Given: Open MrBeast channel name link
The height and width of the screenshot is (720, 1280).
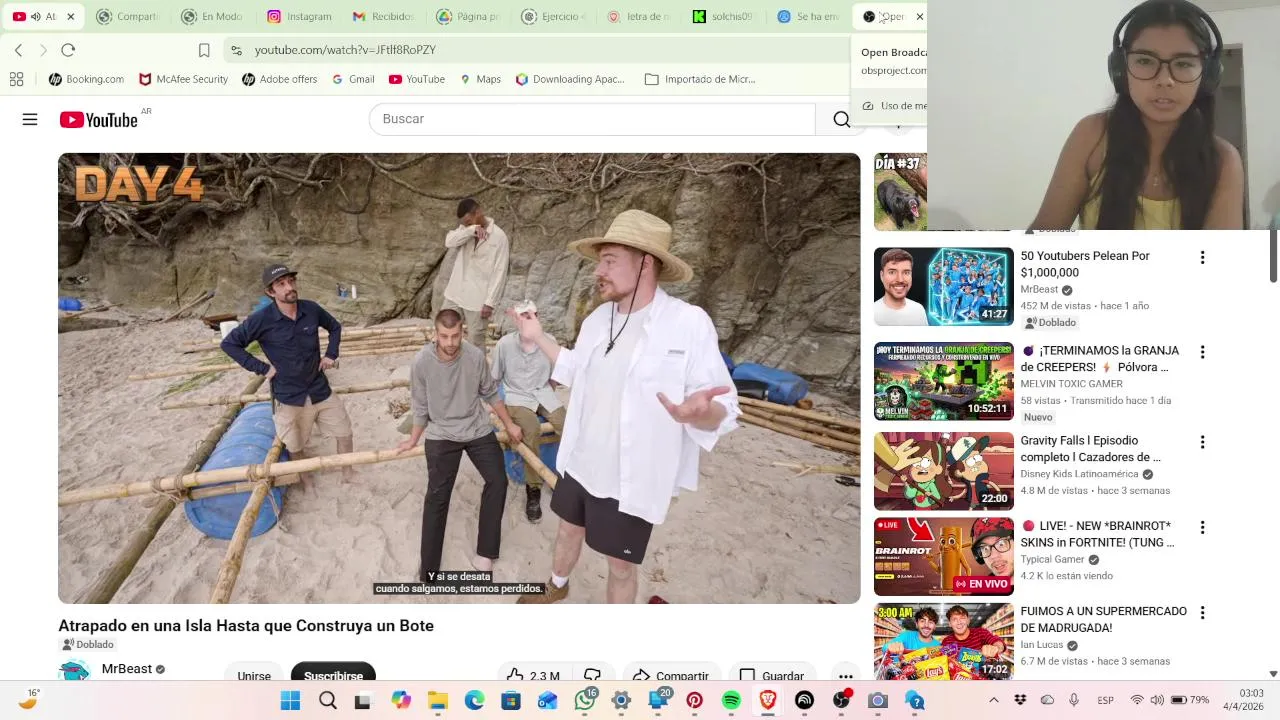Looking at the screenshot, I should pyautogui.click(x=126, y=669).
